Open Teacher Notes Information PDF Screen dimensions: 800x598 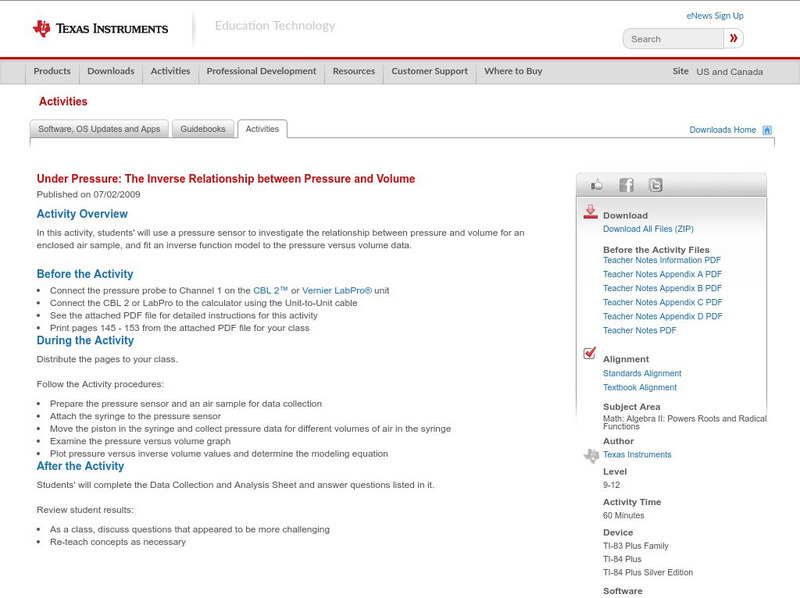point(662,260)
